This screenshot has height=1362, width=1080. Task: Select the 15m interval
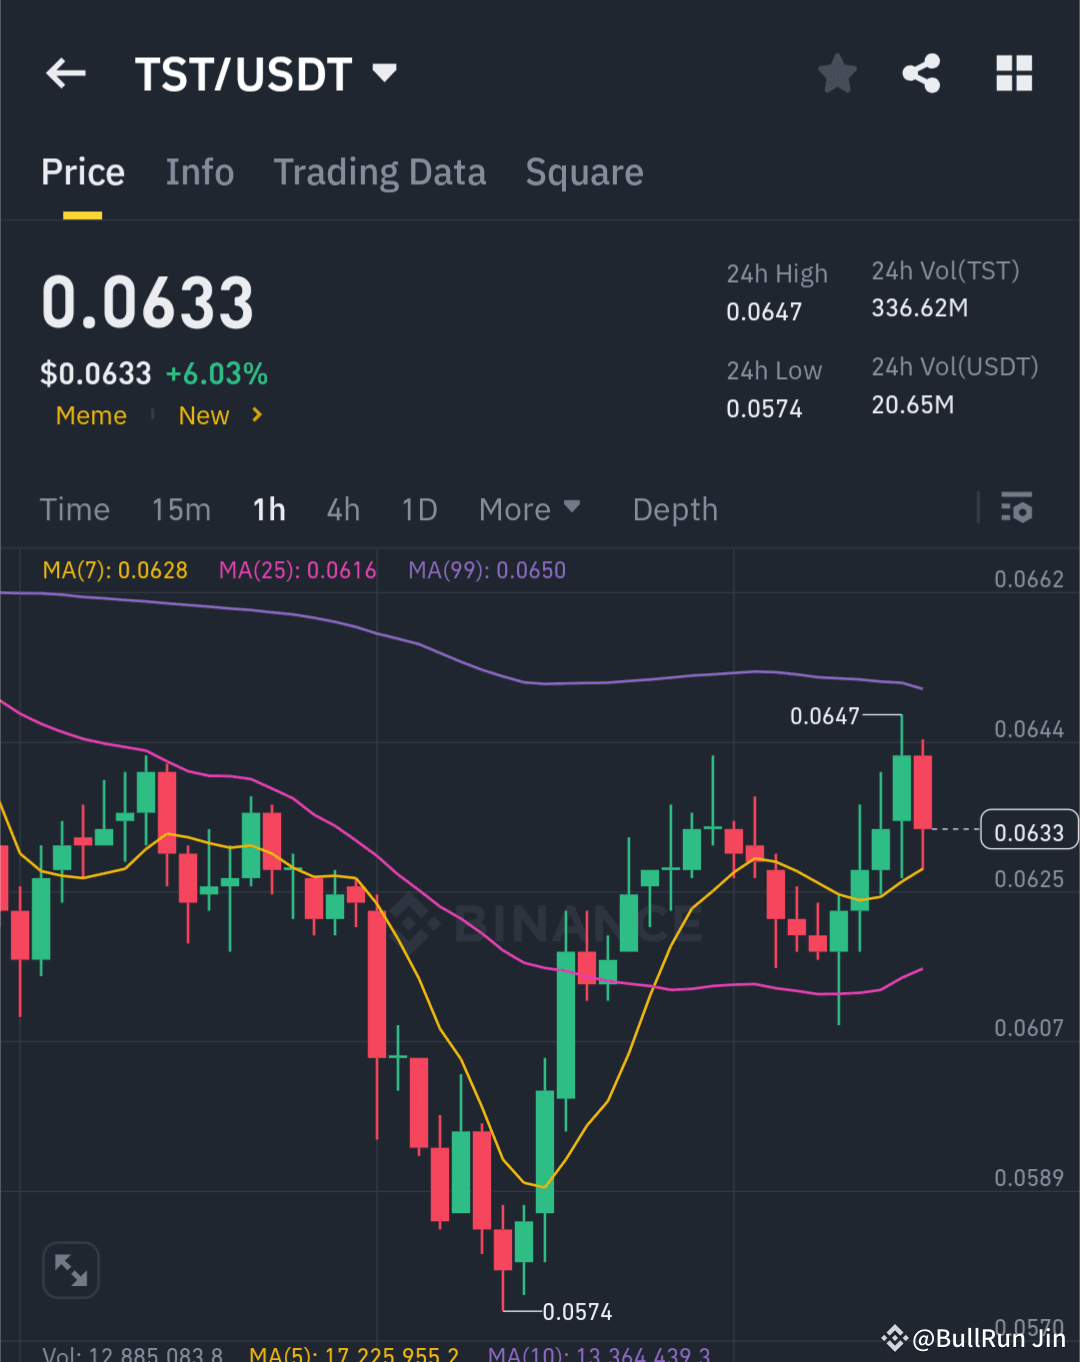(181, 509)
